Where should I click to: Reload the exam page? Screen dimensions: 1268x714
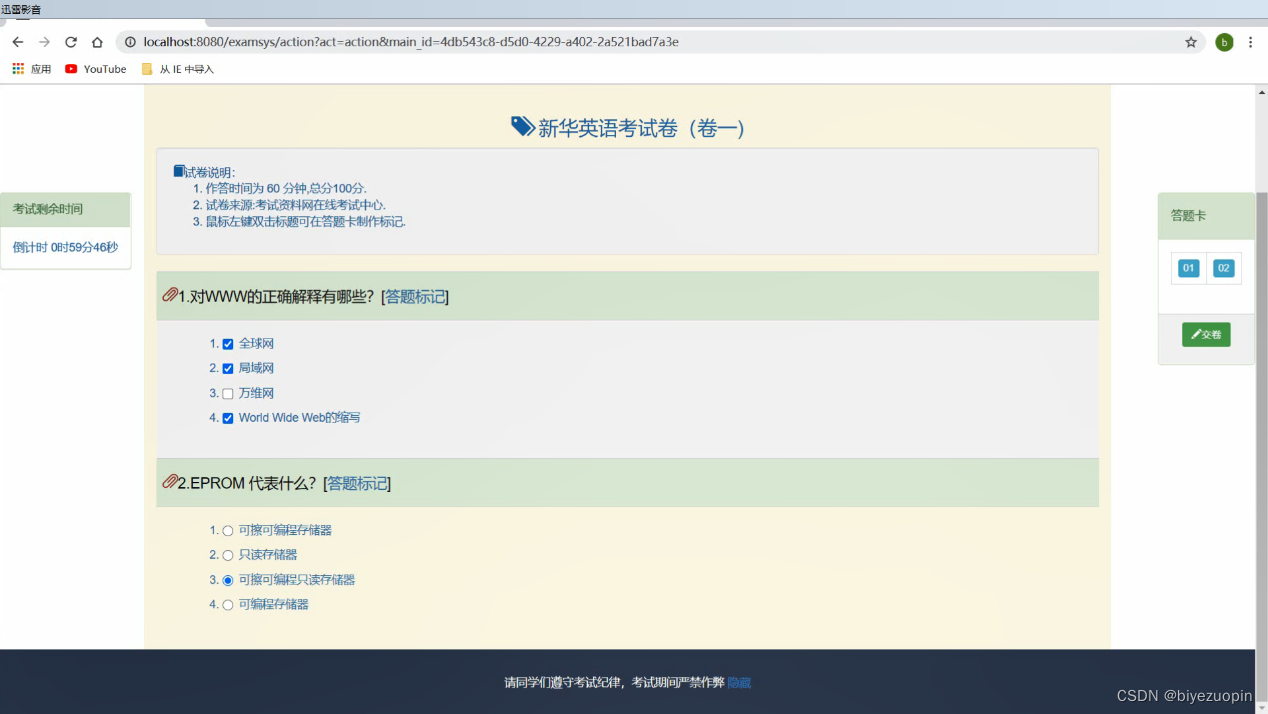click(x=71, y=42)
